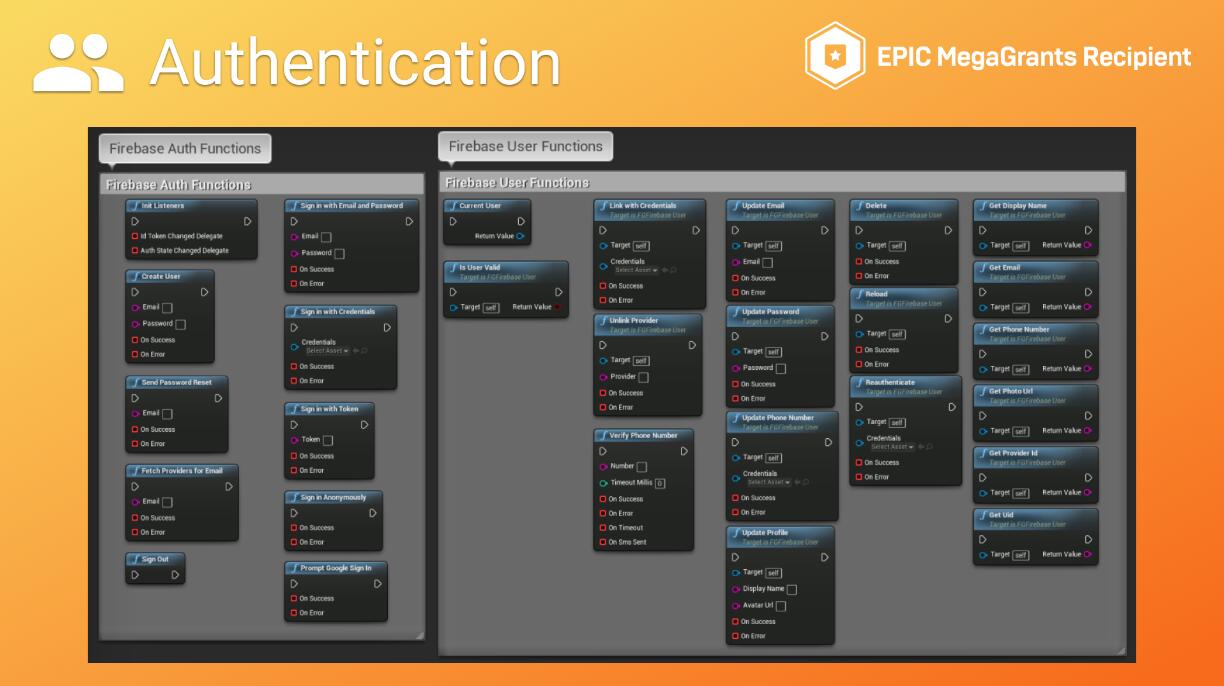
Task: Click the On Sms Sent pin
Action: [x=602, y=542]
